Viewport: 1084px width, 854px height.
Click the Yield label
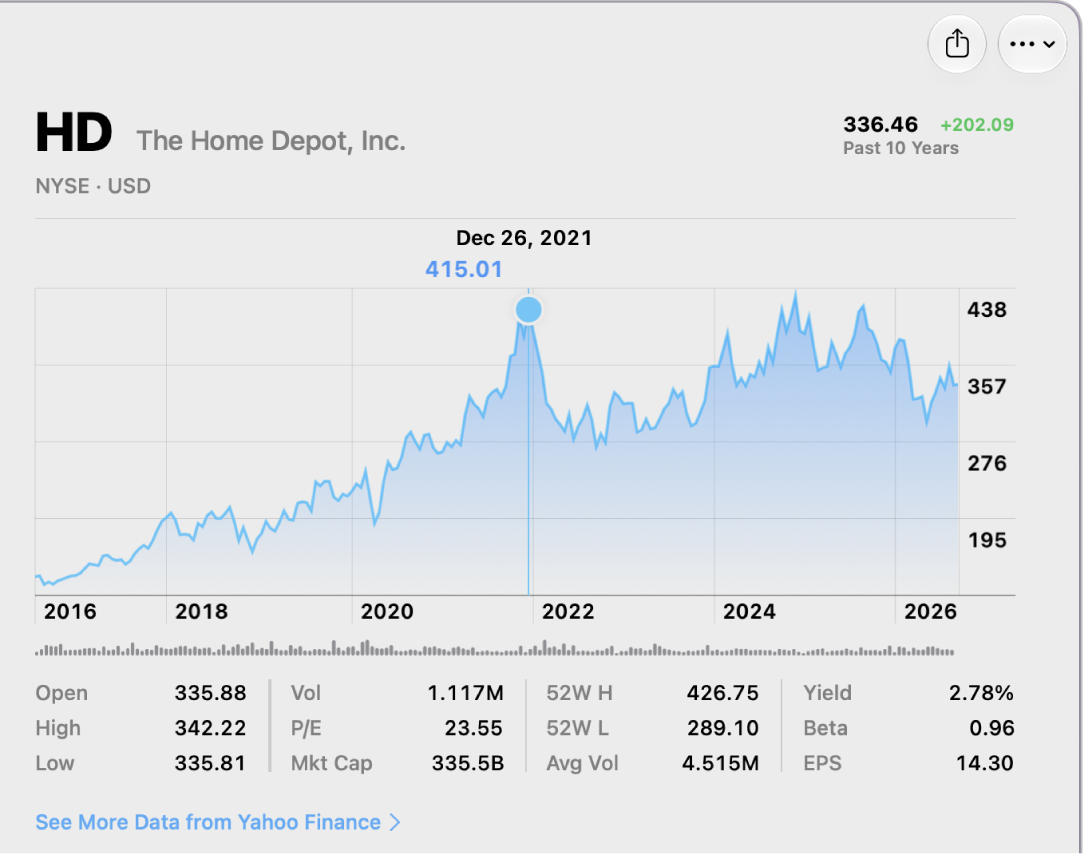(x=828, y=693)
